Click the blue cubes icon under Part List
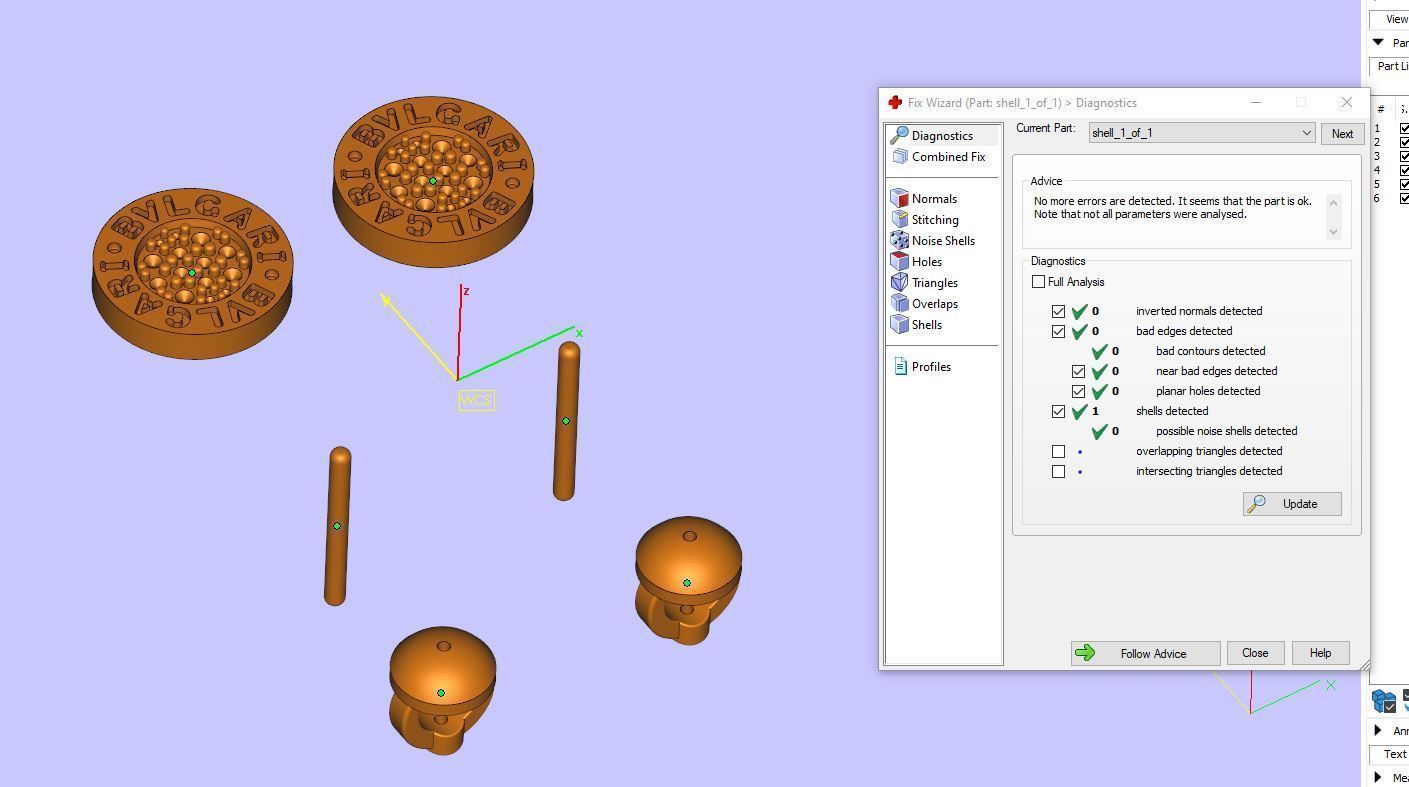Viewport: 1409px width, 787px height. click(1384, 701)
